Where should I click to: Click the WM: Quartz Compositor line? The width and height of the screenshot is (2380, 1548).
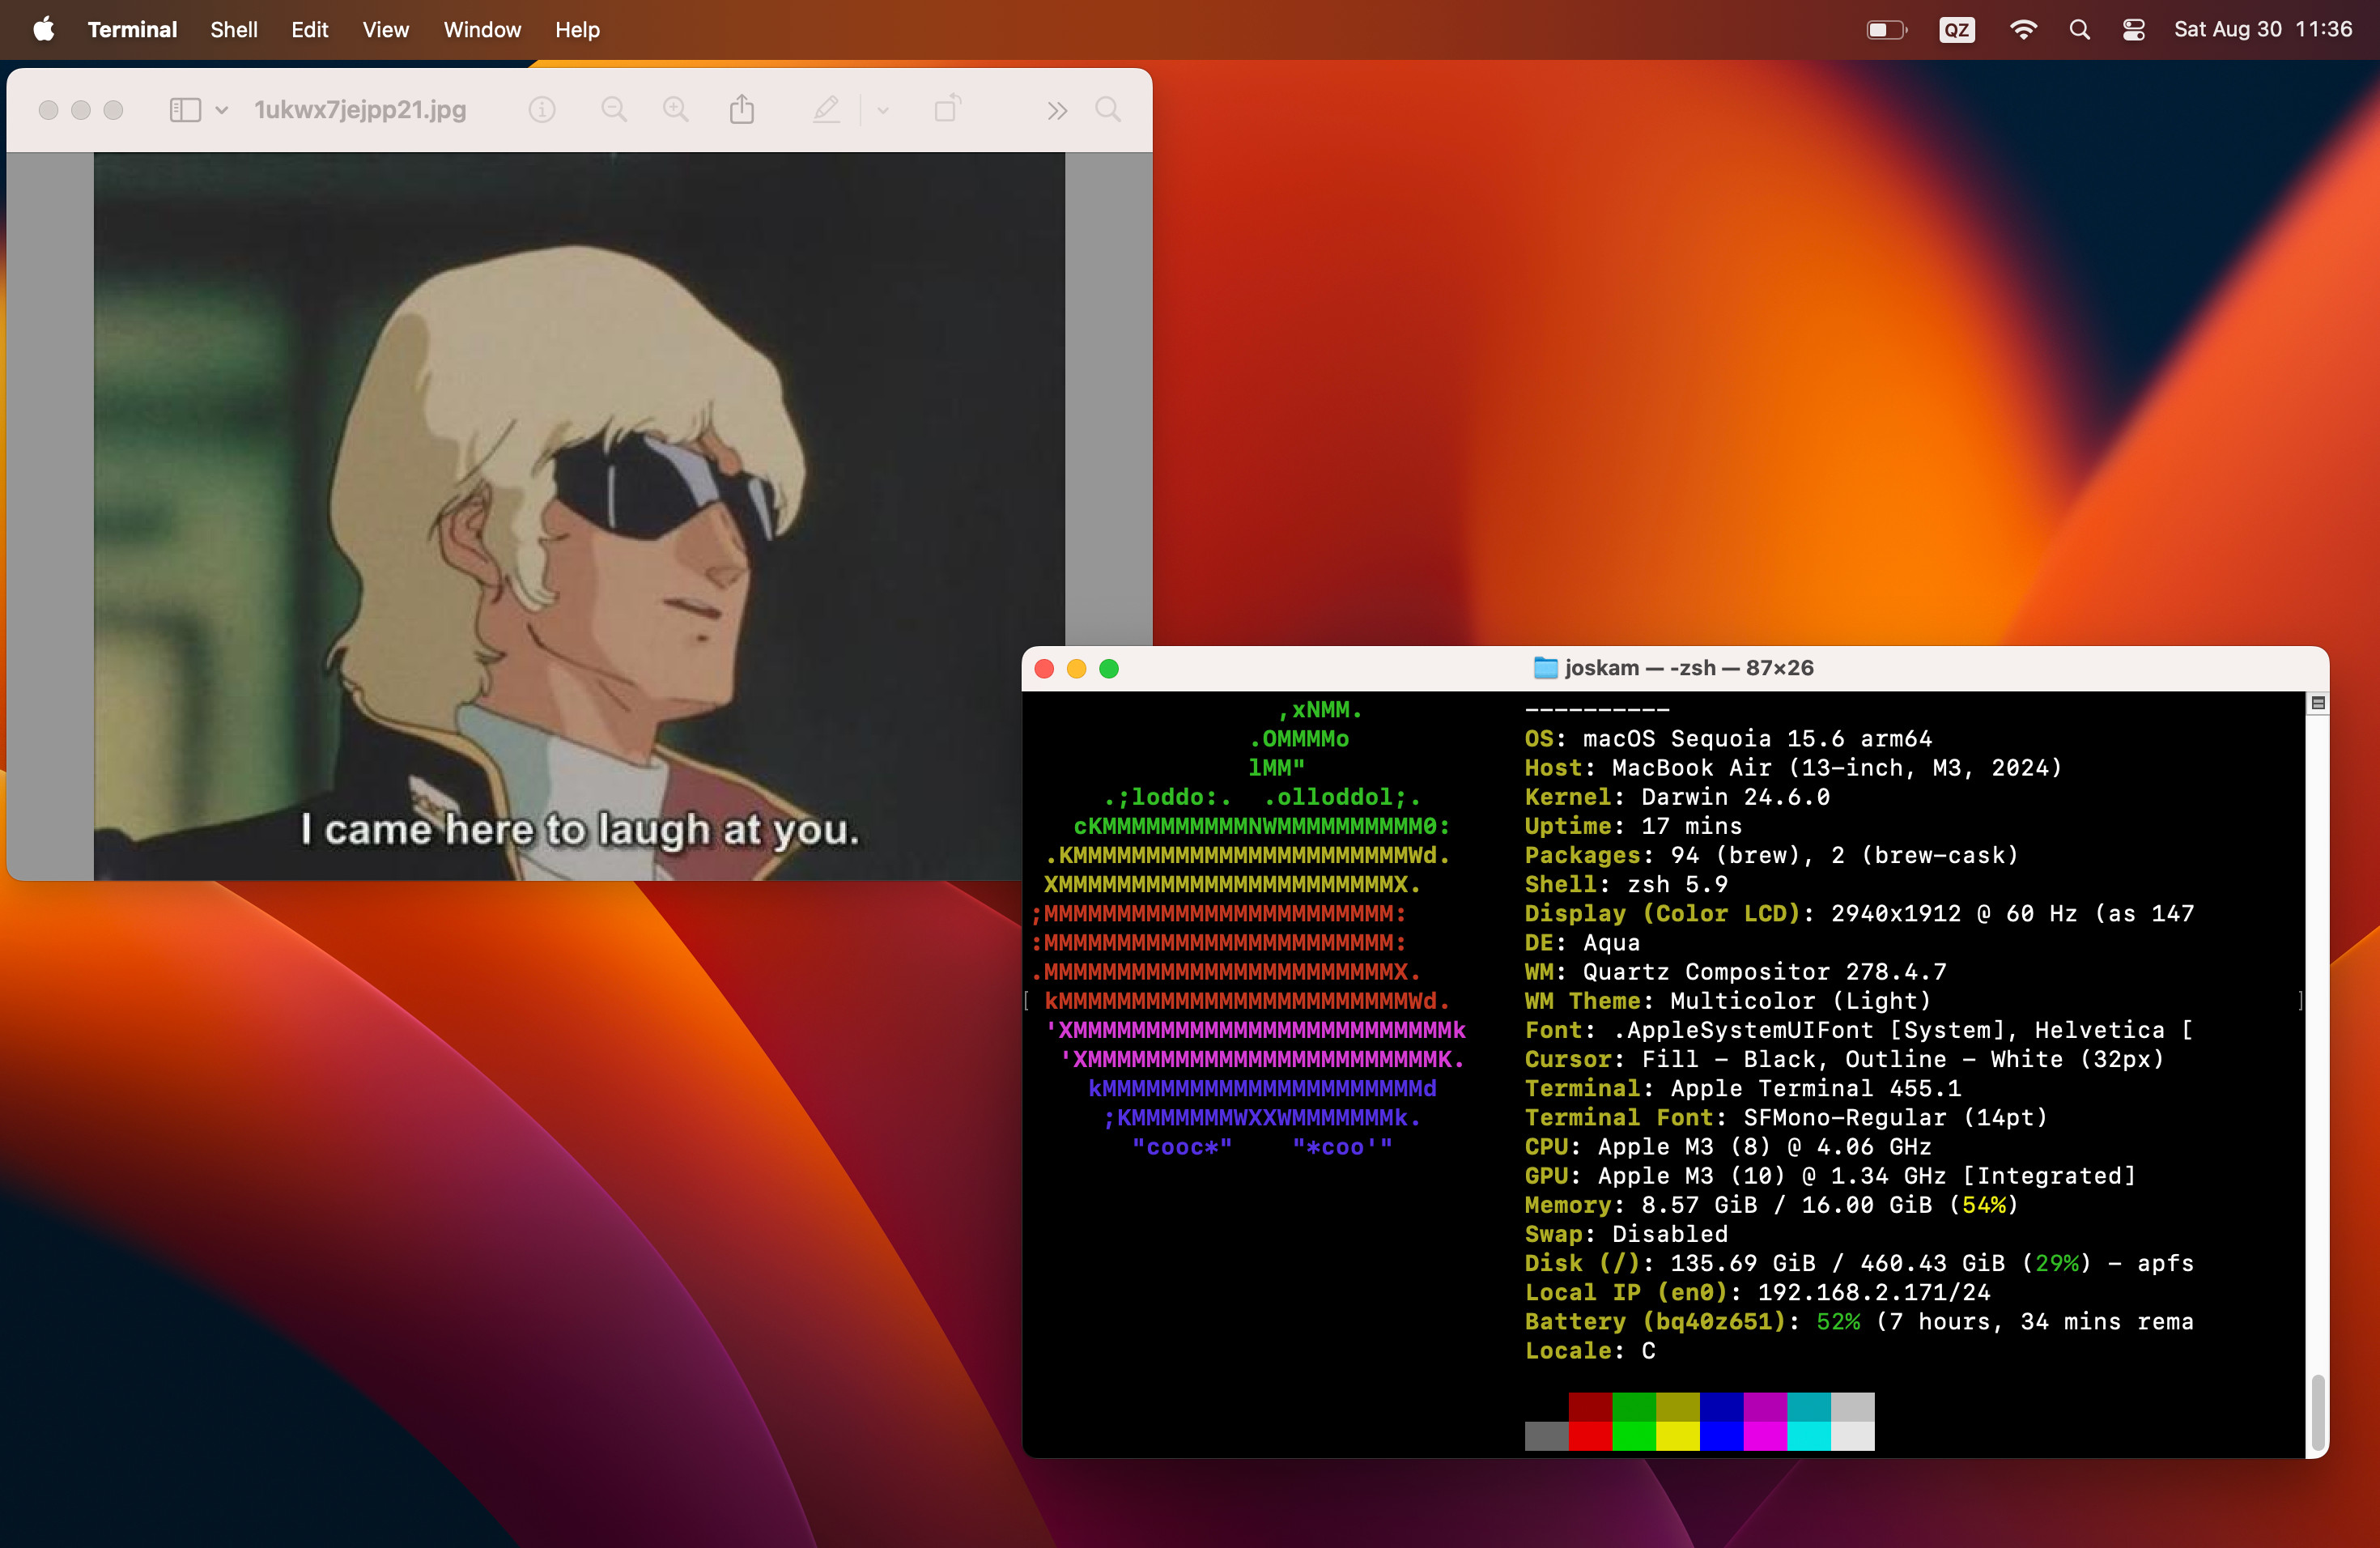tap(1735, 971)
